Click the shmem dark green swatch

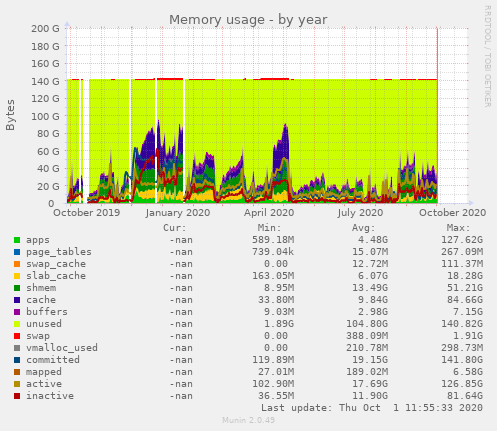17,288
